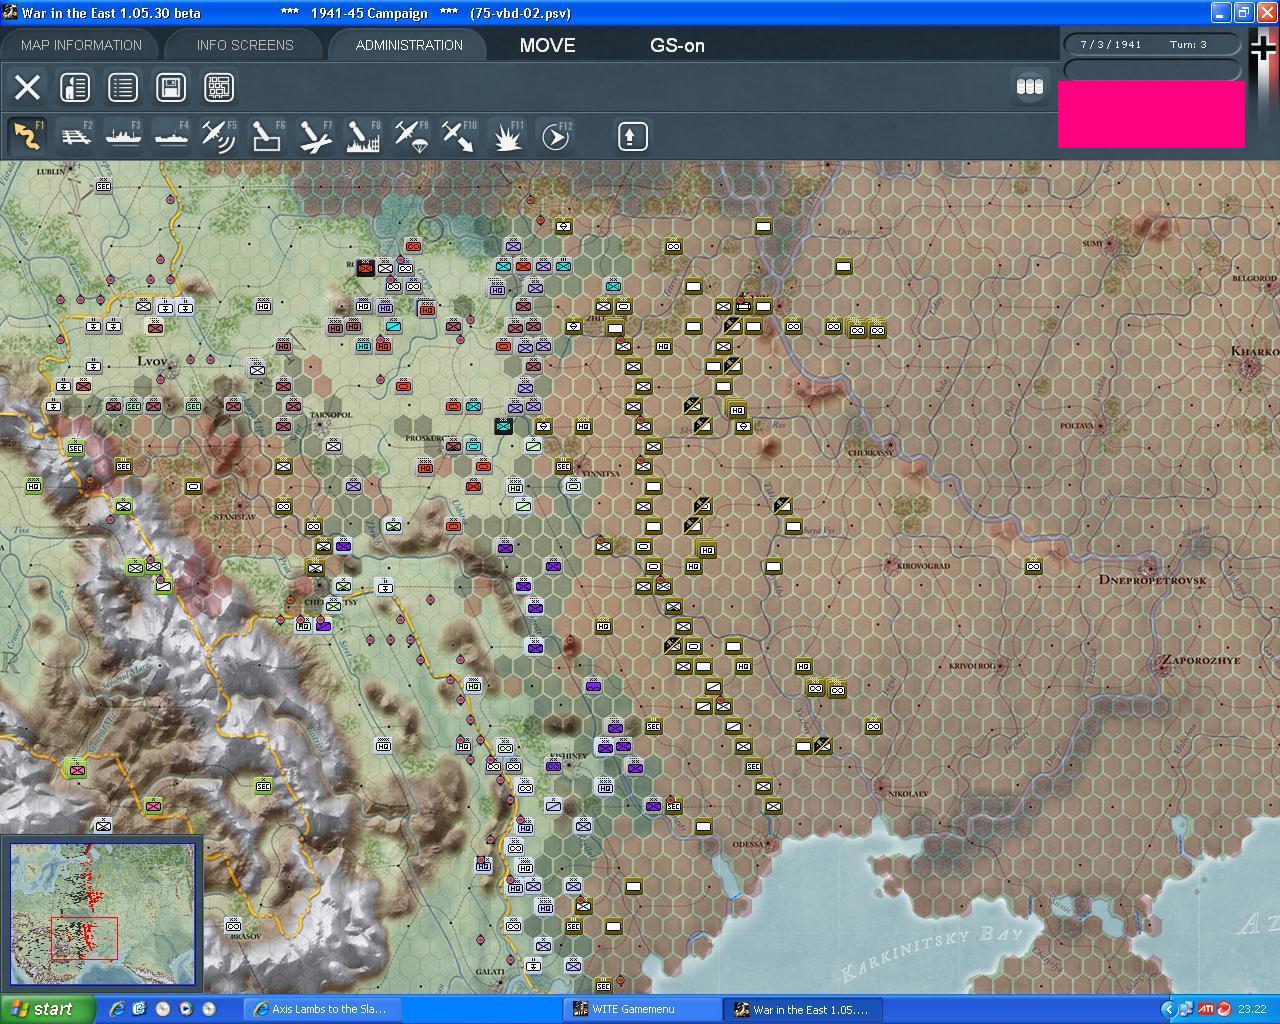Switch to Axis Lambs to the Sla... taskbar window
Viewport: 1280px width, 1024px height.
point(323,1009)
